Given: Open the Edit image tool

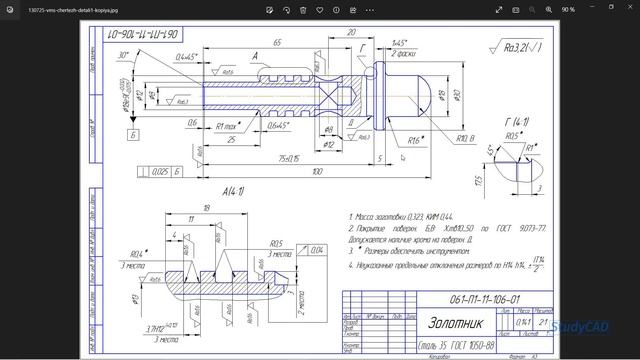Looking at the screenshot, I should (269, 10).
